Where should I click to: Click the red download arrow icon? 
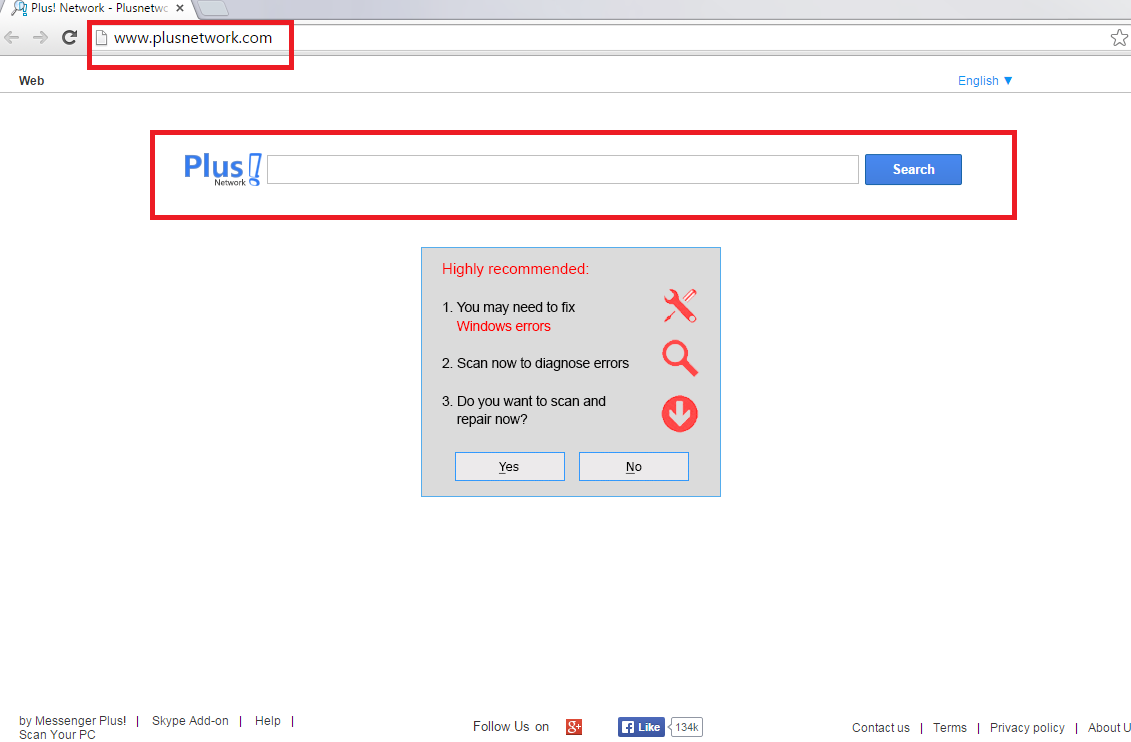tap(679, 413)
